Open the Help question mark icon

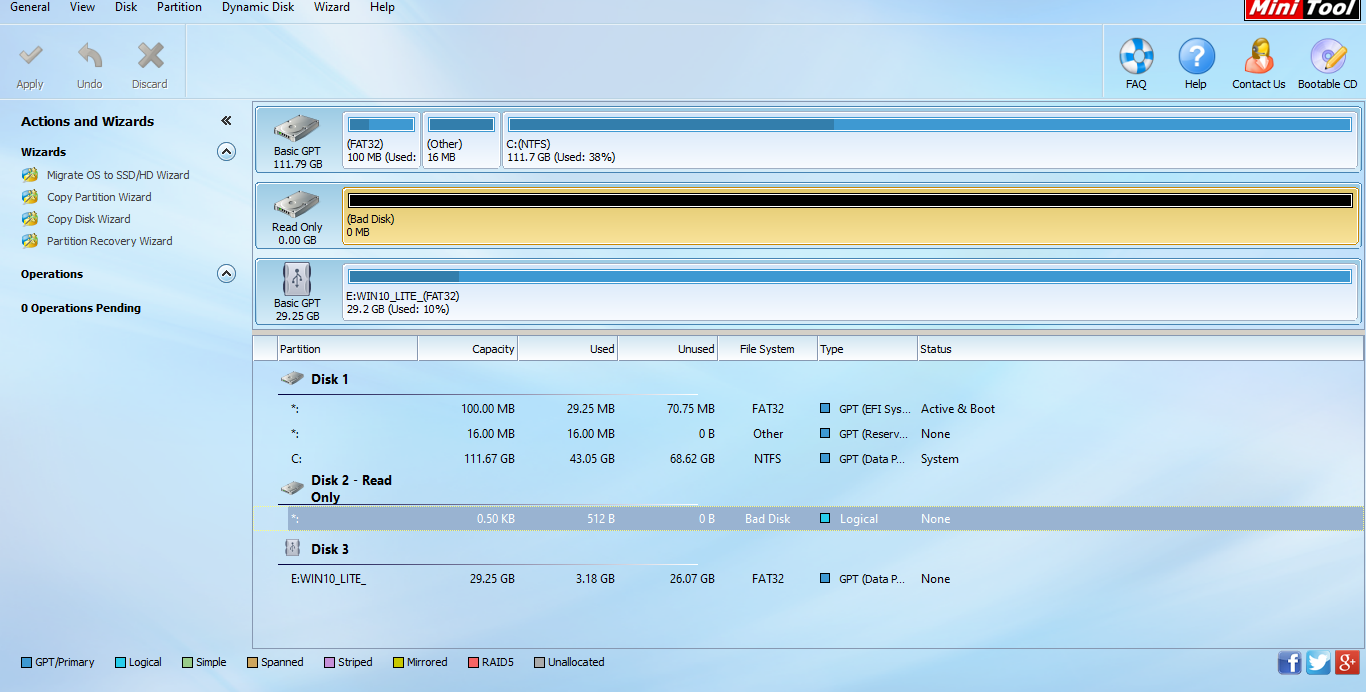tap(1196, 57)
